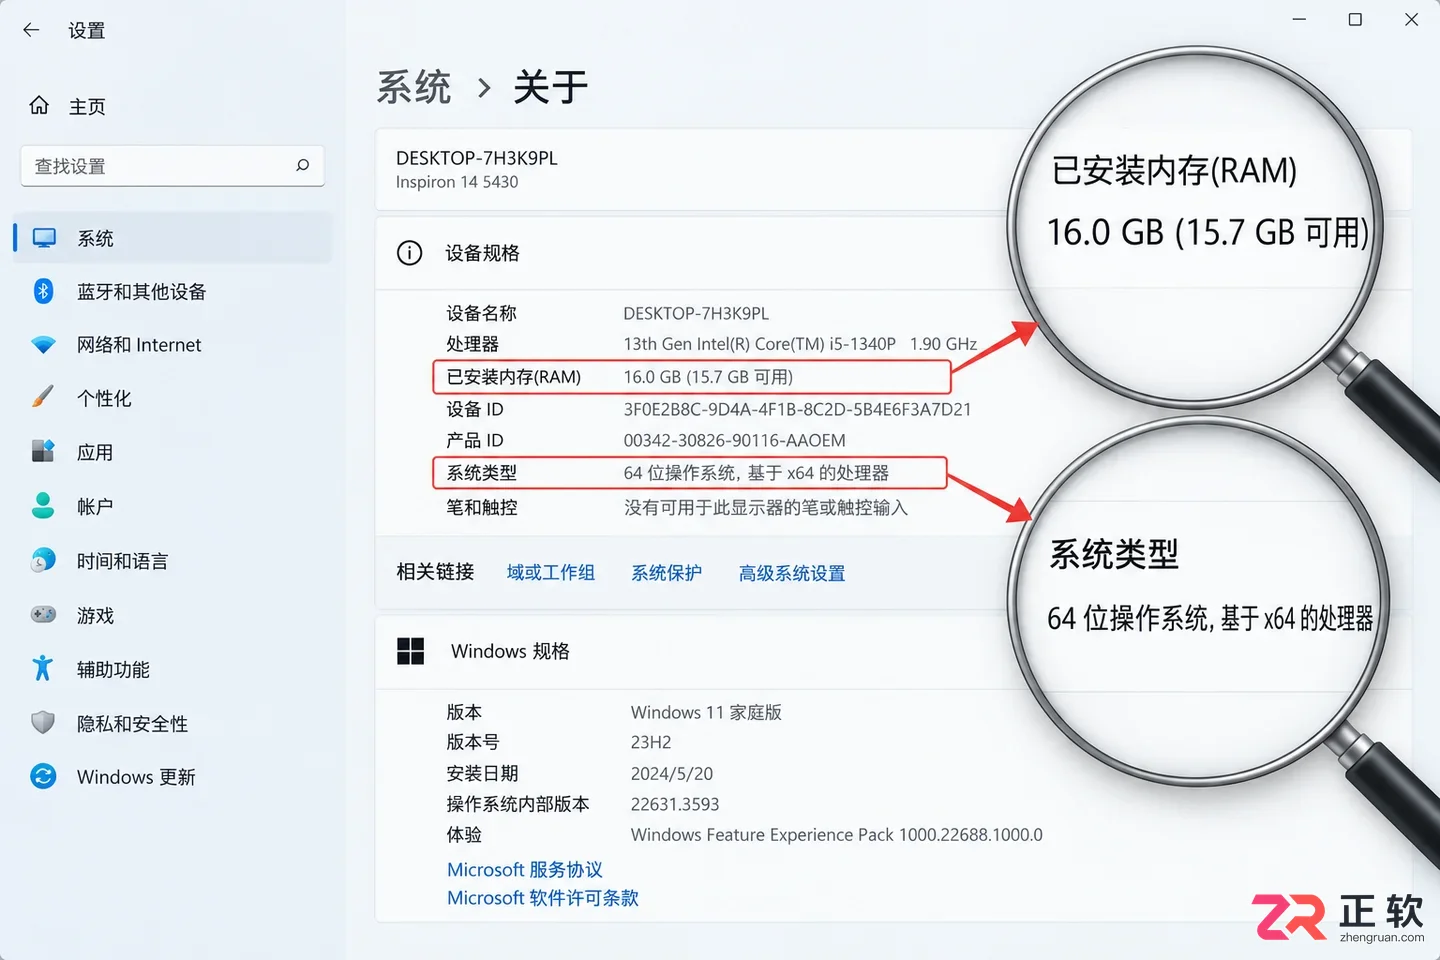Click the apps icon beside 应用
The height and width of the screenshot is (960, 1440).
pyautogui.click(x=43, y=452)
